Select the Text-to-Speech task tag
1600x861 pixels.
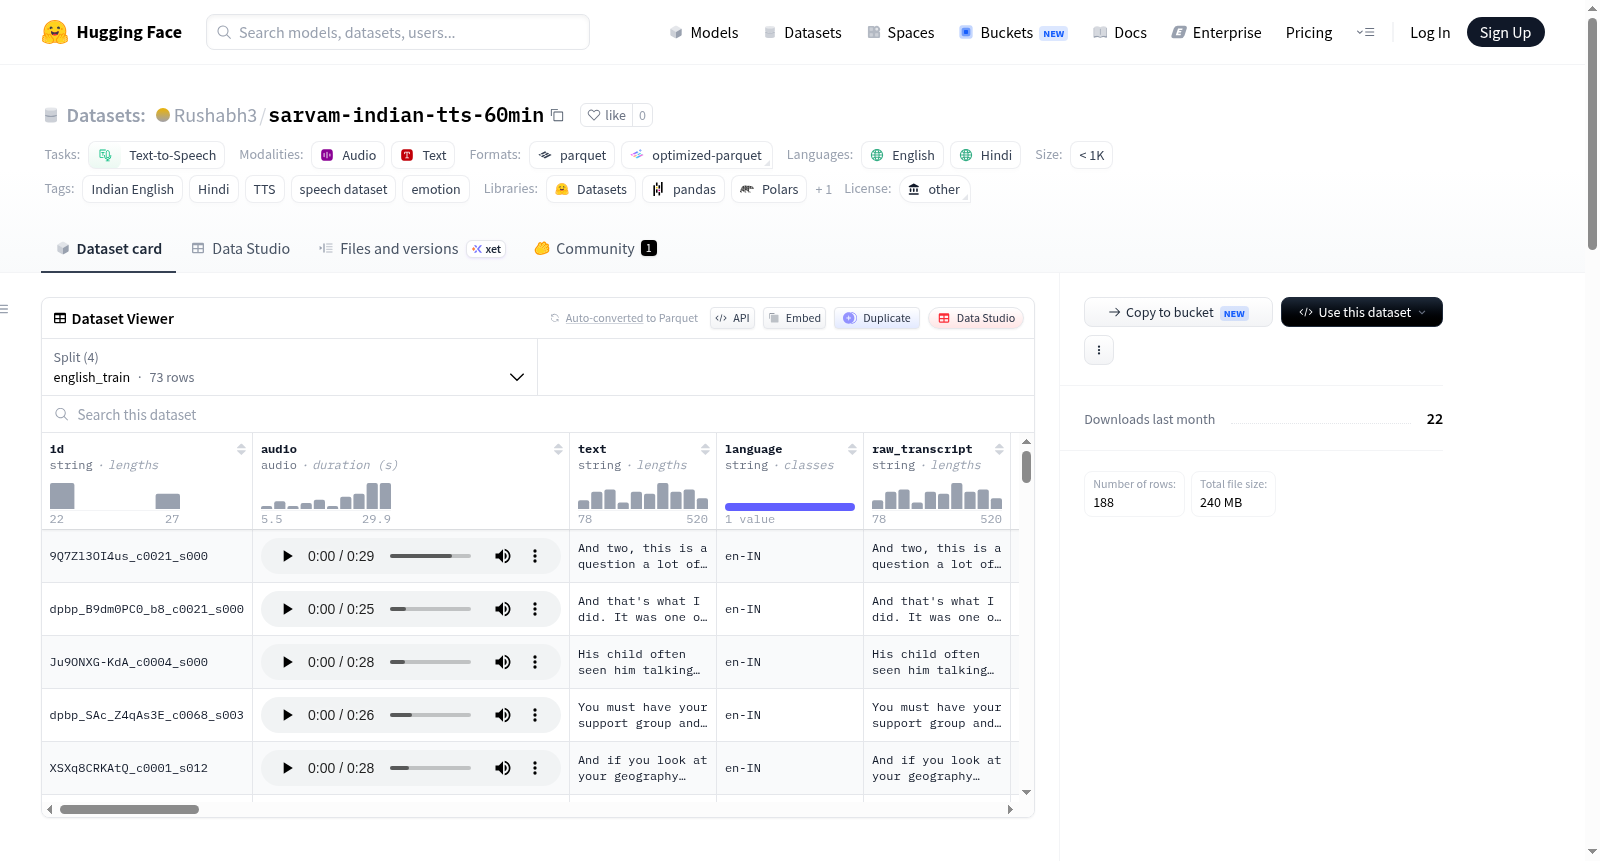point(157,155)
